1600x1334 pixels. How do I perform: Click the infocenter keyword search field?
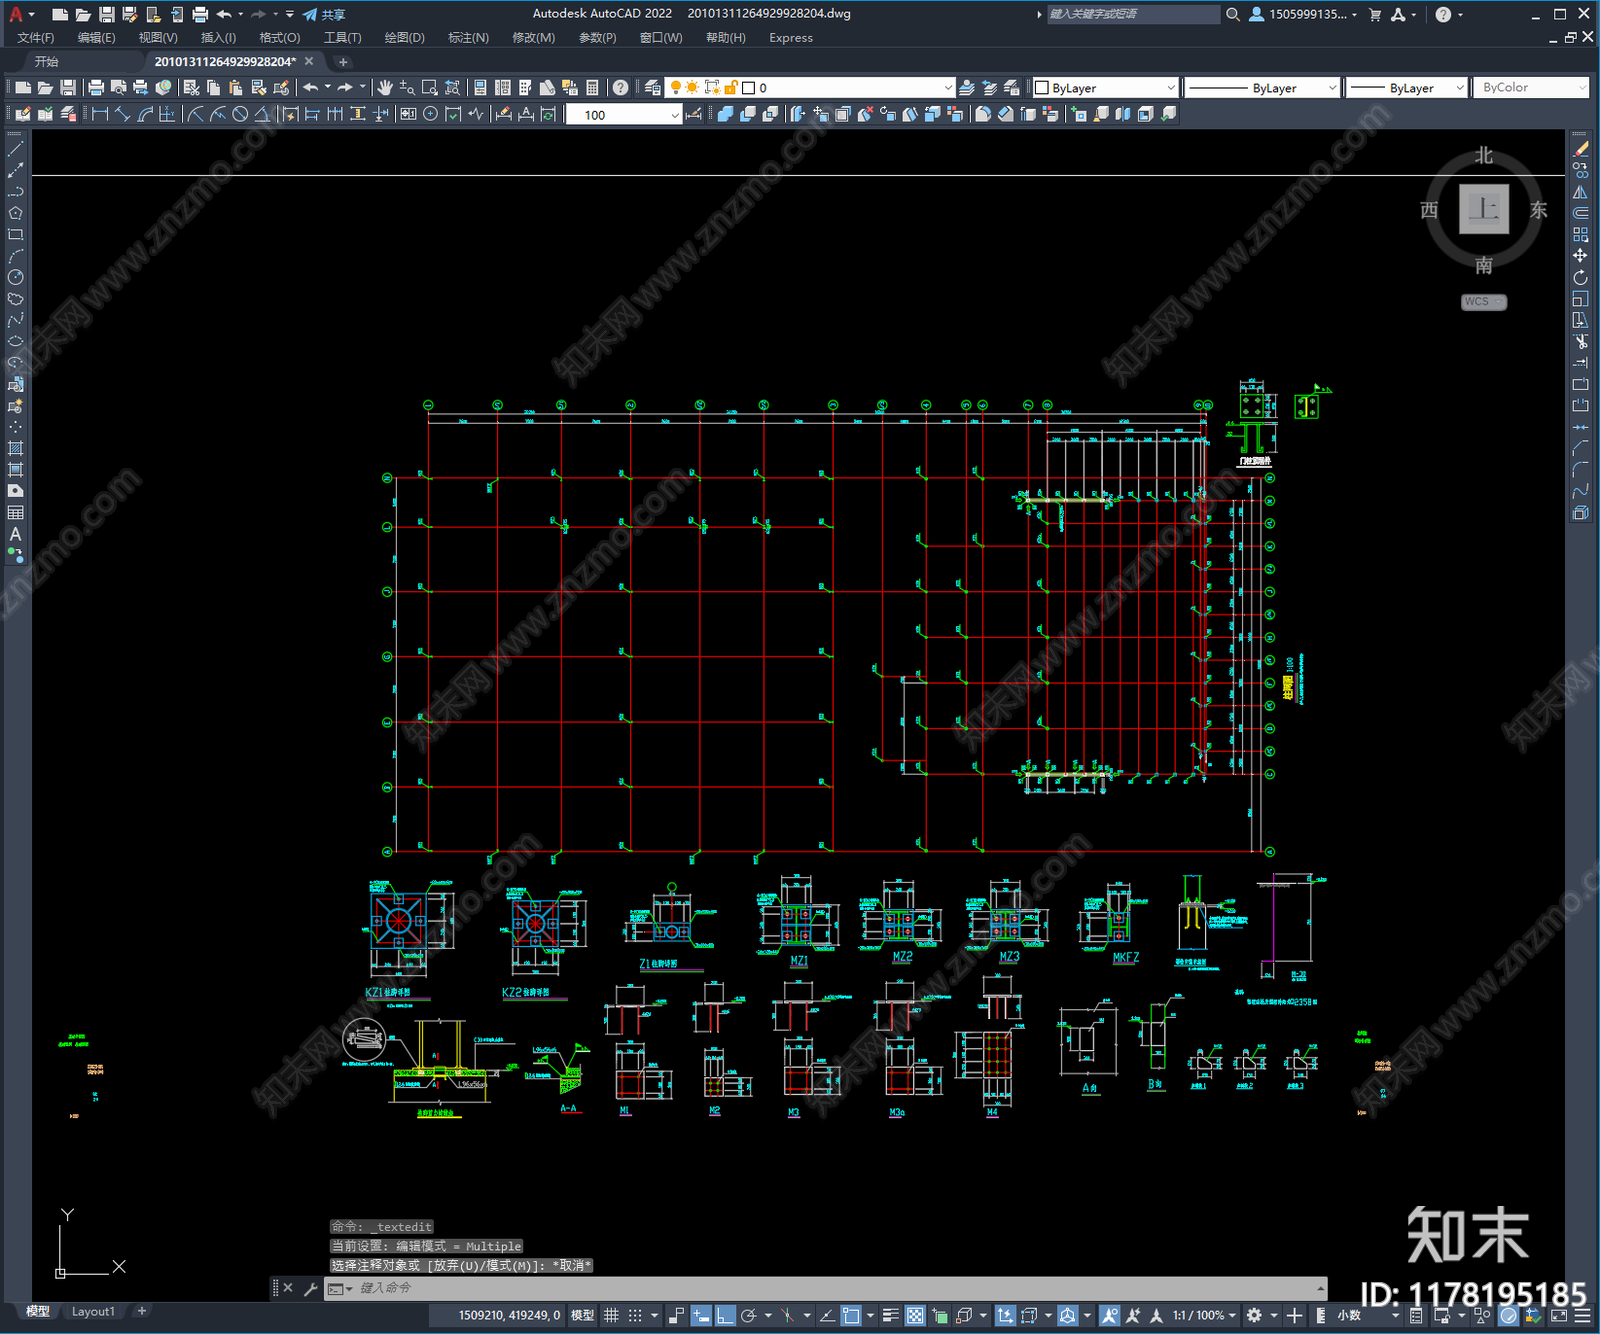(1133, 14)
